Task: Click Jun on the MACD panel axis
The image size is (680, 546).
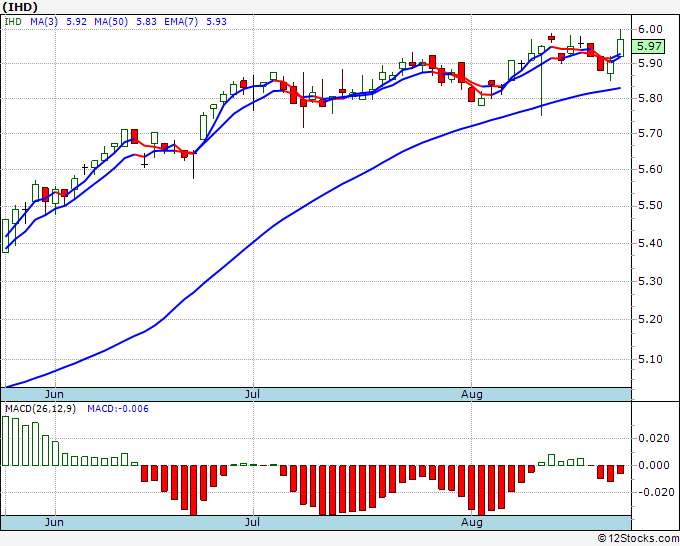Action: (54, 522)
